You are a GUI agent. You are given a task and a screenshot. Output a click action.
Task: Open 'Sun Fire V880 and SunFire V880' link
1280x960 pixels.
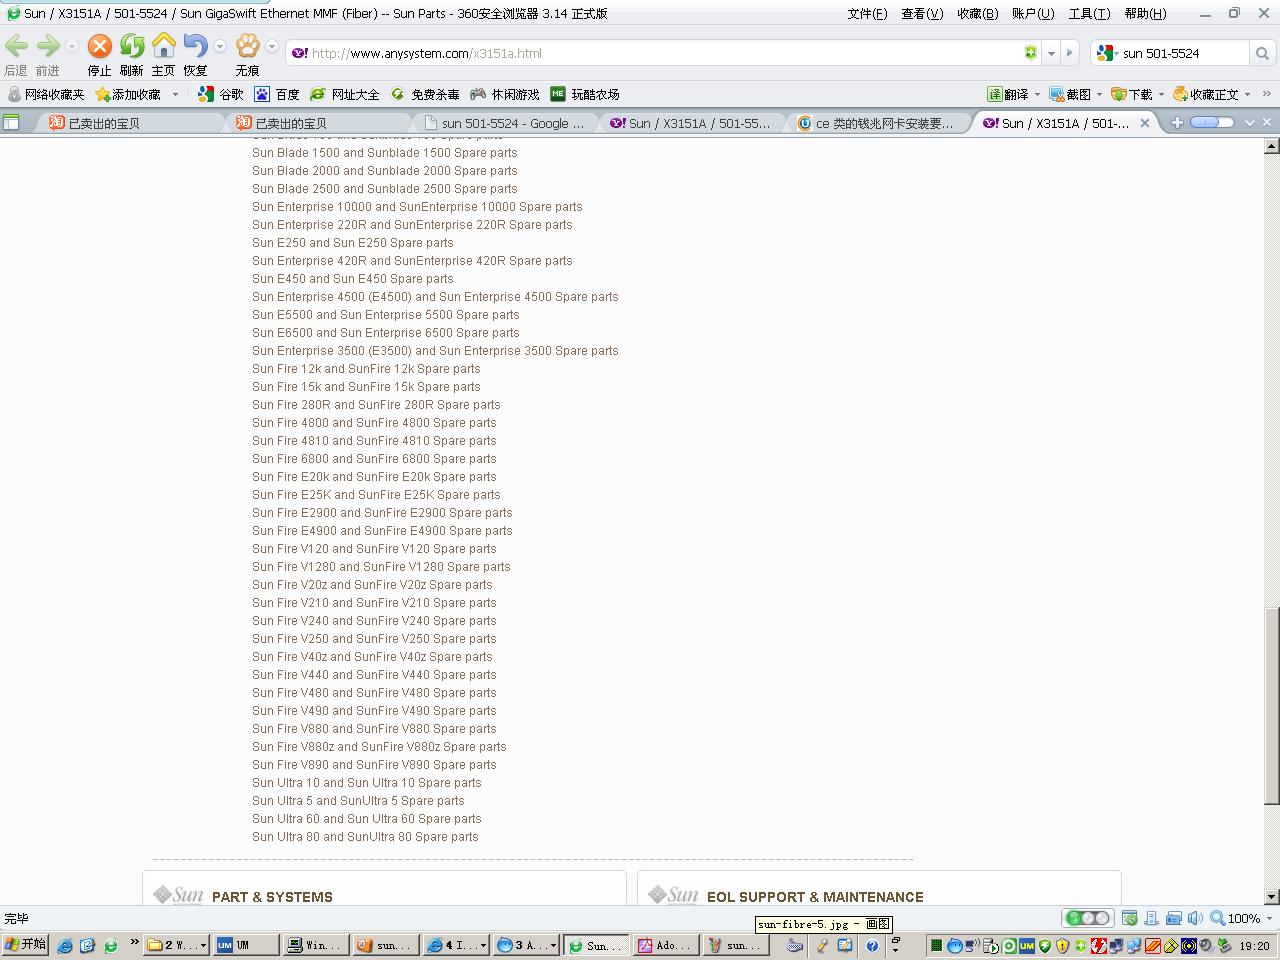click(374, 729)
